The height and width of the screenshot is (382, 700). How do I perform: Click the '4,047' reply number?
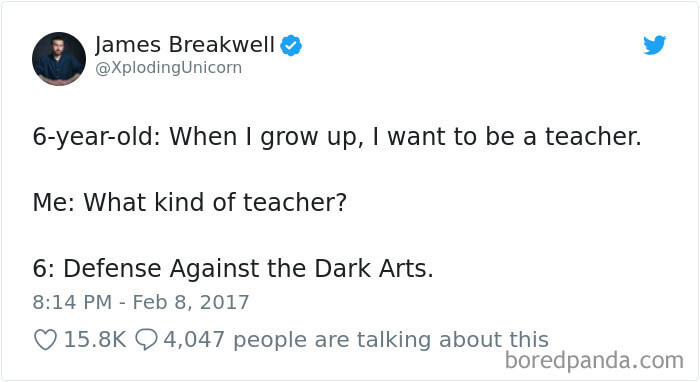click(194, 340)
